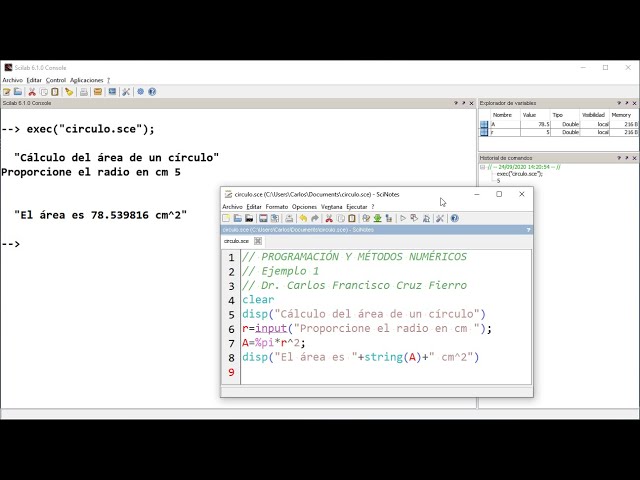This screenshot has height=480, width=640.
Task: Open SciNotes help question mark icon
Action: 455,218
